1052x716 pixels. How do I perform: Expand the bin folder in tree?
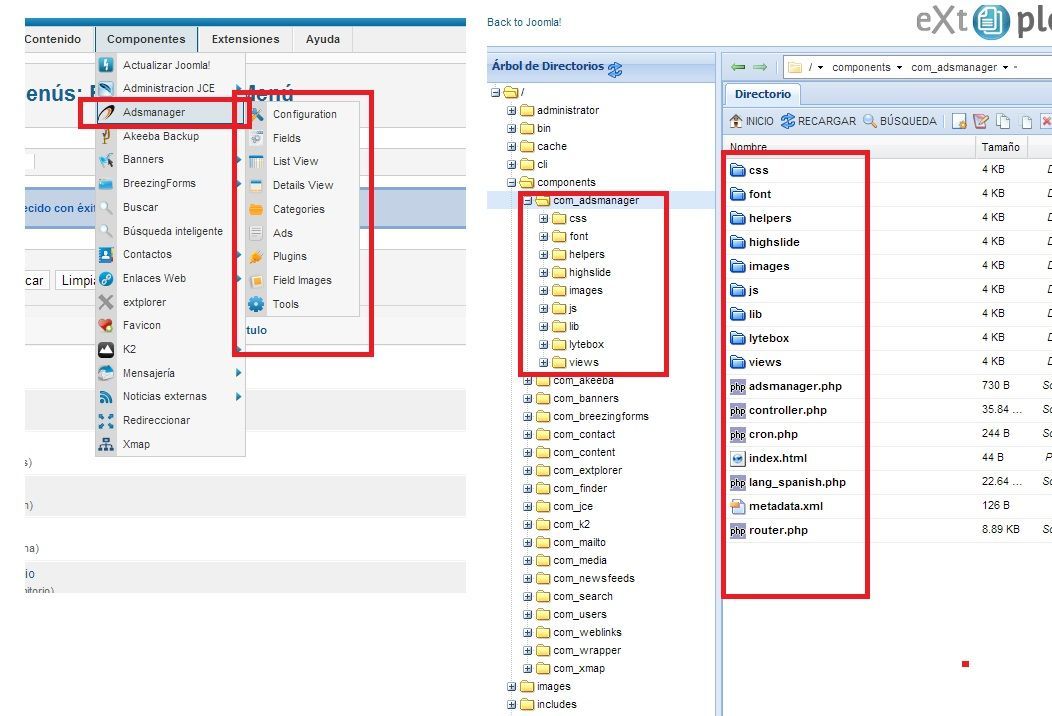click(x=511, y=128)
